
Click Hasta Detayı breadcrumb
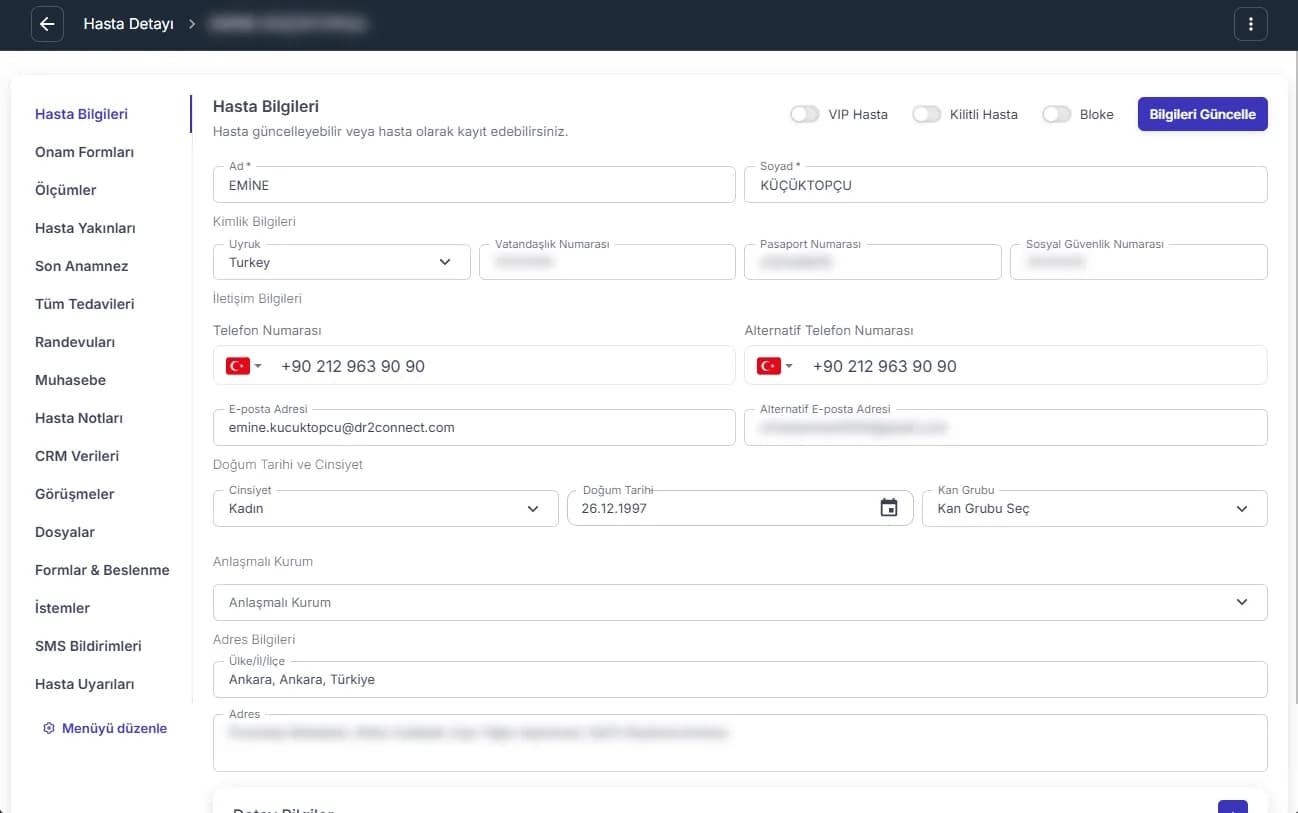coord(128,24)
